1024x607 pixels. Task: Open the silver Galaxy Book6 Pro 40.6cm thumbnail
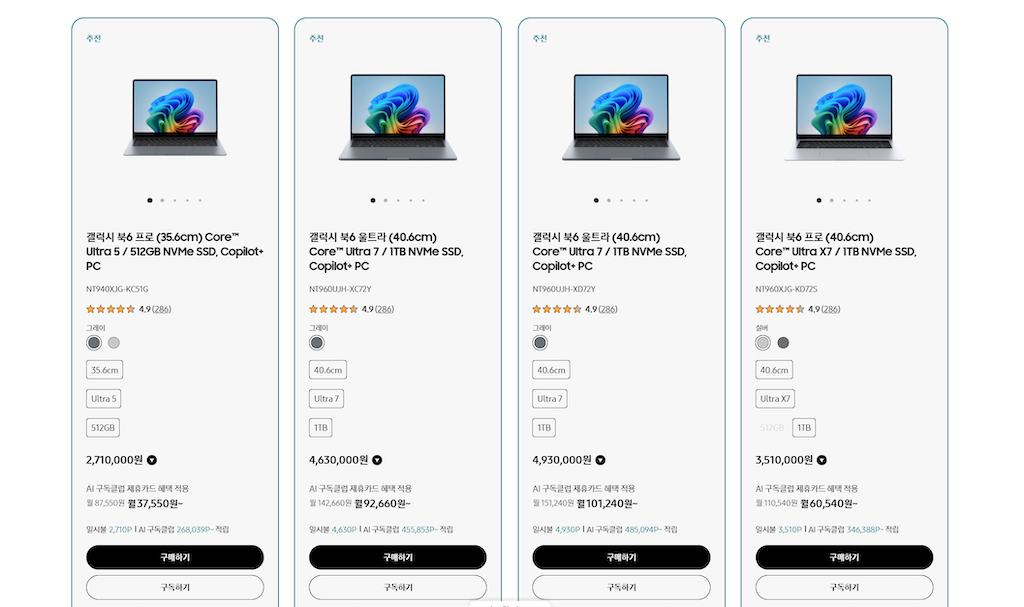pyautogui.click(x=844, y=117)
